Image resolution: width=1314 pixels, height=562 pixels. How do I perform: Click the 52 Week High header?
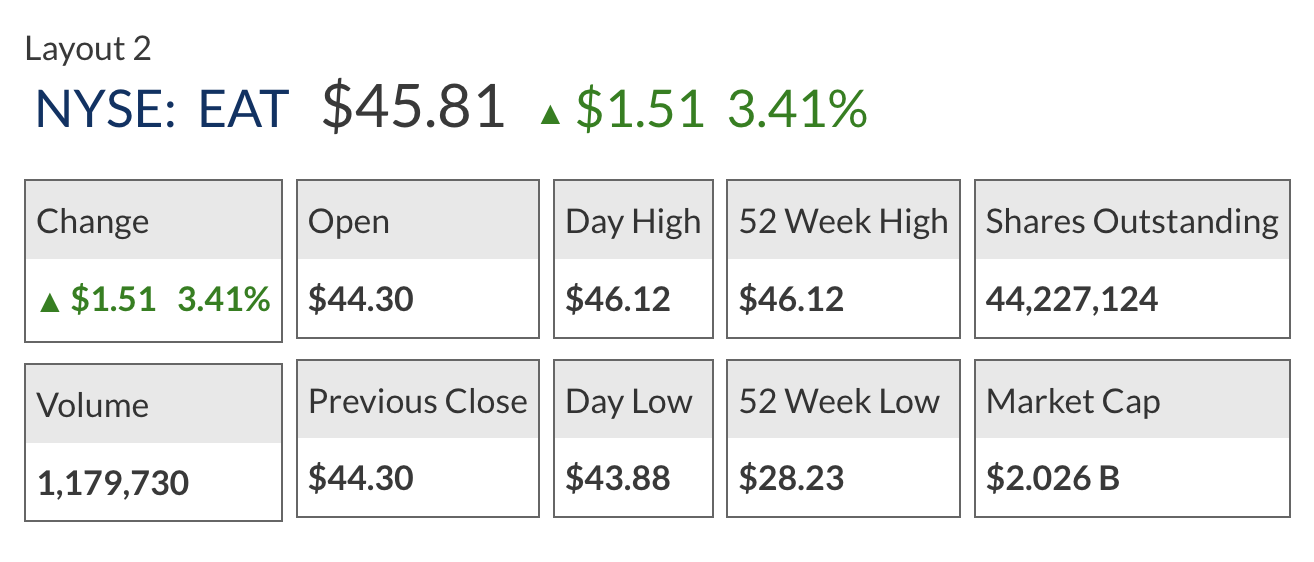(x=843, y=221)
